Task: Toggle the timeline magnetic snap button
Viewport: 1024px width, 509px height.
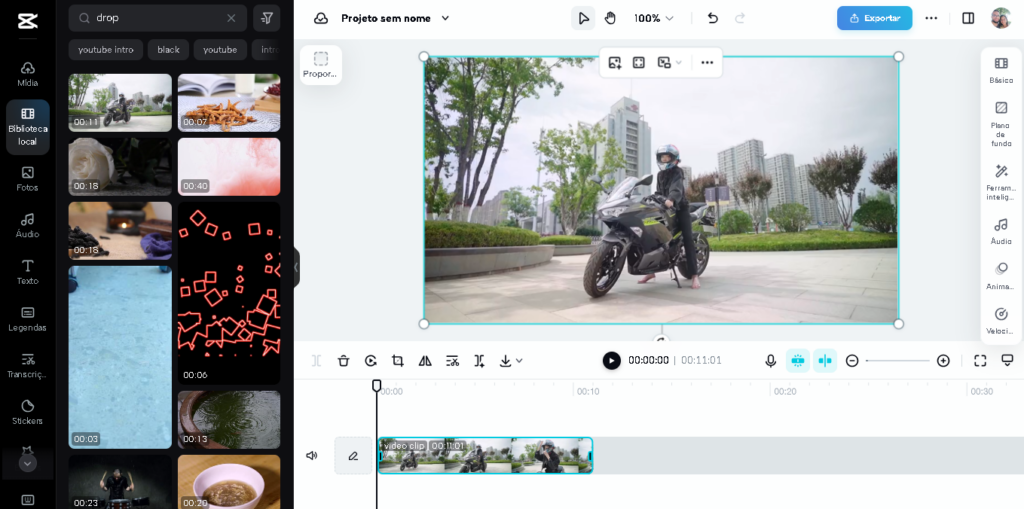Action: point(797,361)
